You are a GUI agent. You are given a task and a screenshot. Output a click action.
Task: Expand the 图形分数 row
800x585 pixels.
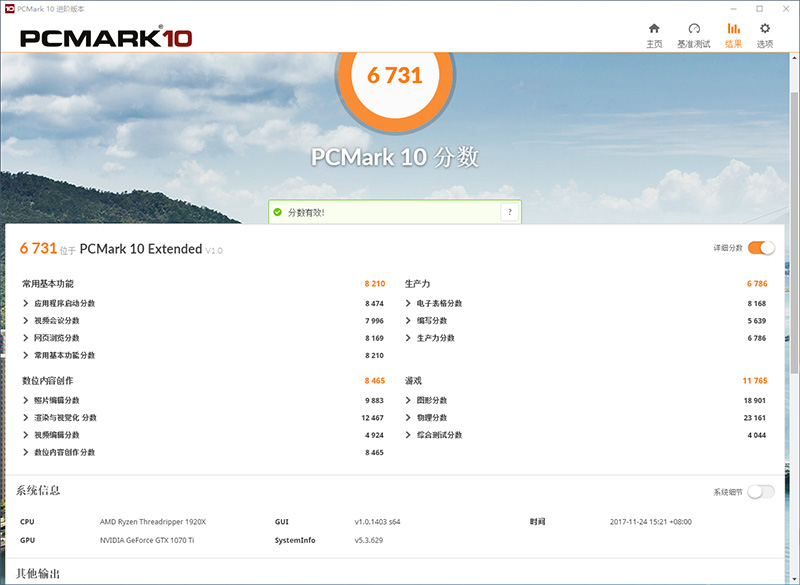408,400
